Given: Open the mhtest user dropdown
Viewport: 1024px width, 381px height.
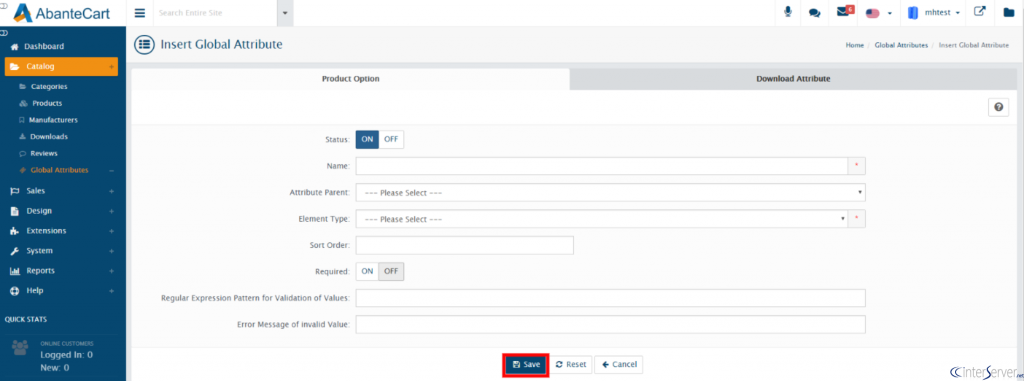Looking at the screenshot, I should pos(942,13).
